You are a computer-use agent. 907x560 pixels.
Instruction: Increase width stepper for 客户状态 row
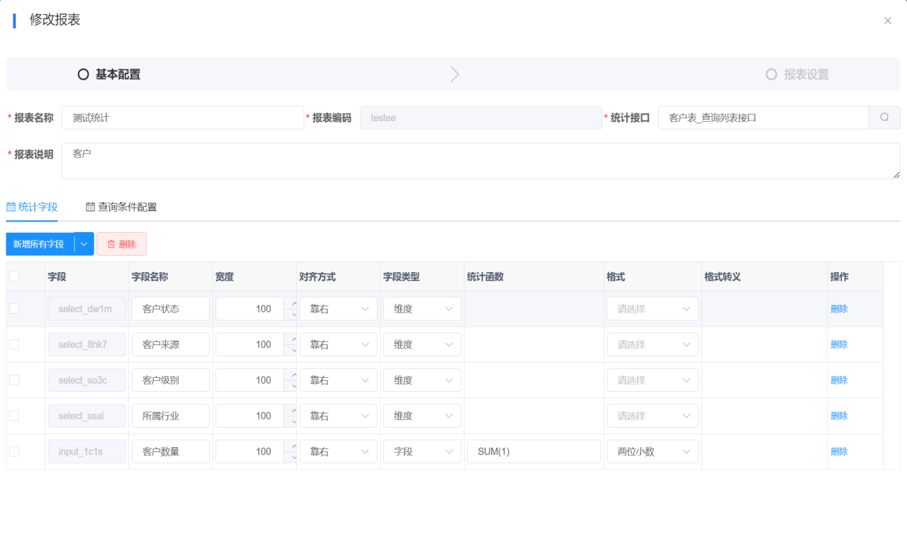pyautogui.click(x=294, y=303)
